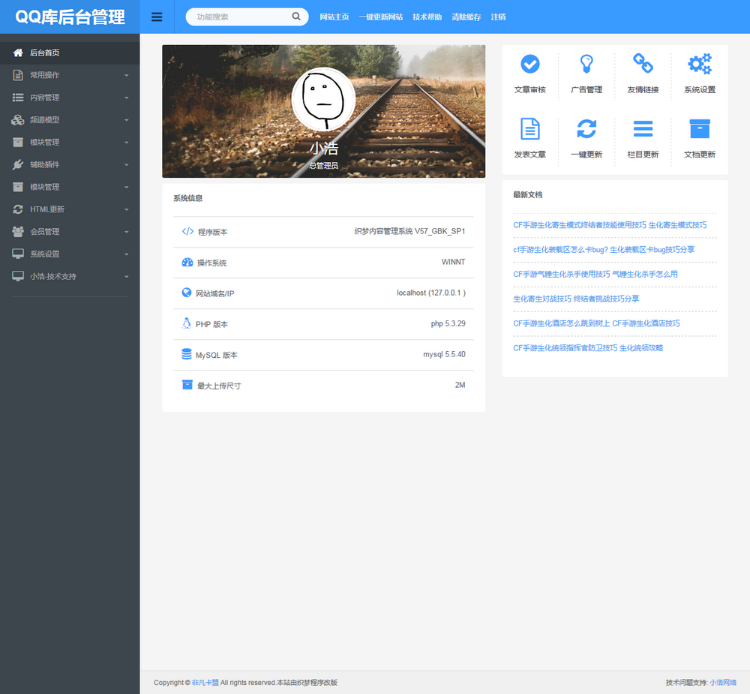
Task: Expand 频道模型 using its dropdown arrow
Action: (x=126, y=120)
